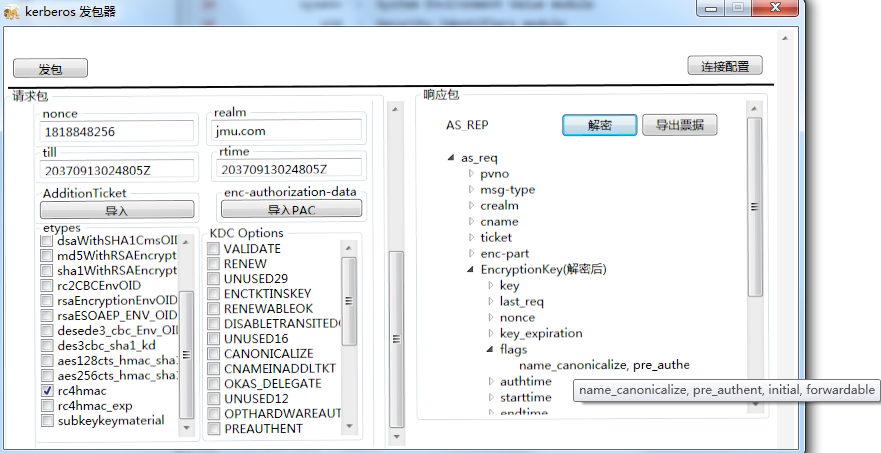Expand nonce node in response tree
The width and height of the screenshot is (881, 453).
point(491,317)
